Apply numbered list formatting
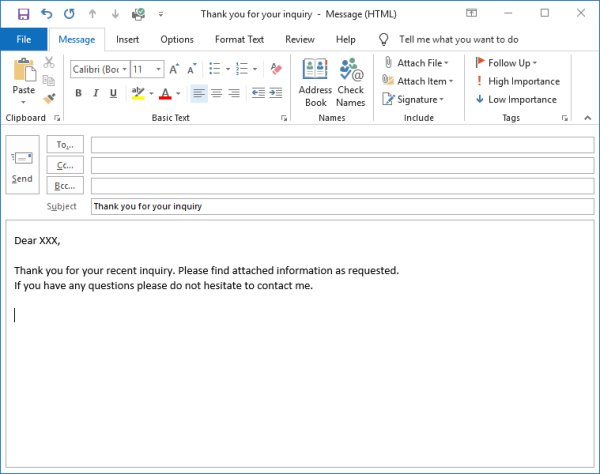 [242, 69]
